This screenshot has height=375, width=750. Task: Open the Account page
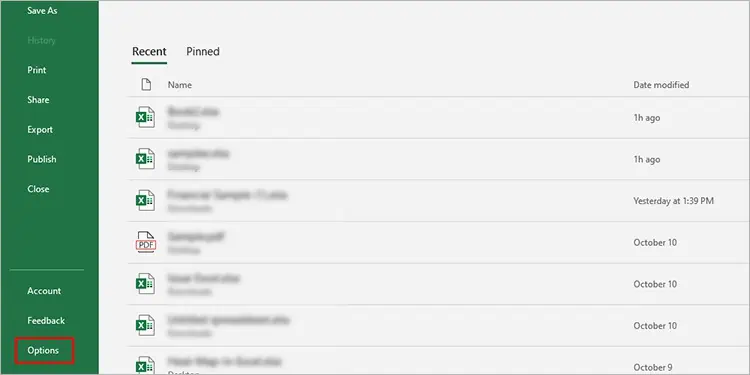[x=44, y=291]
